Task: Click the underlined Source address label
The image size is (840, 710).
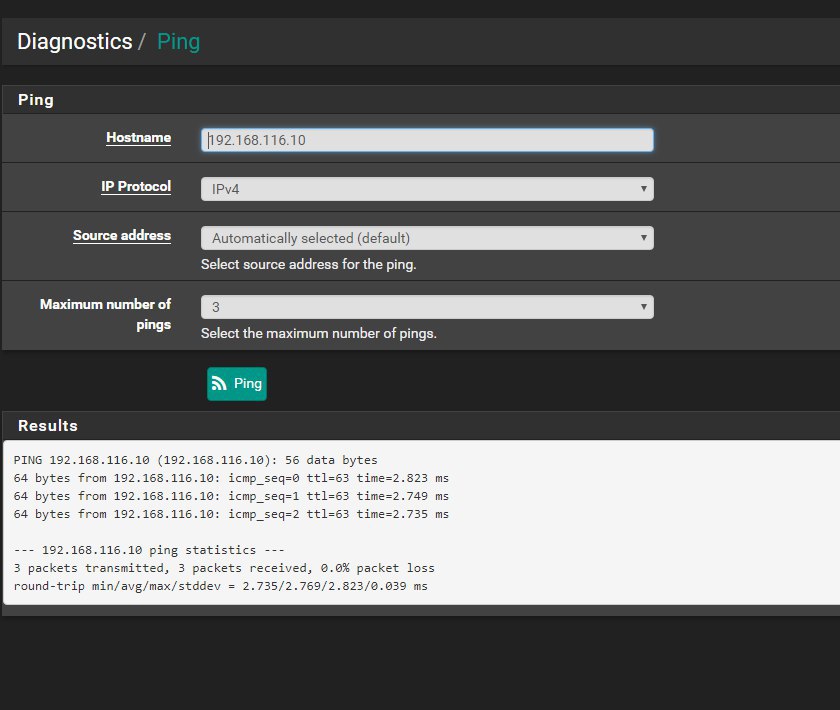Action: tap(122, 235)
